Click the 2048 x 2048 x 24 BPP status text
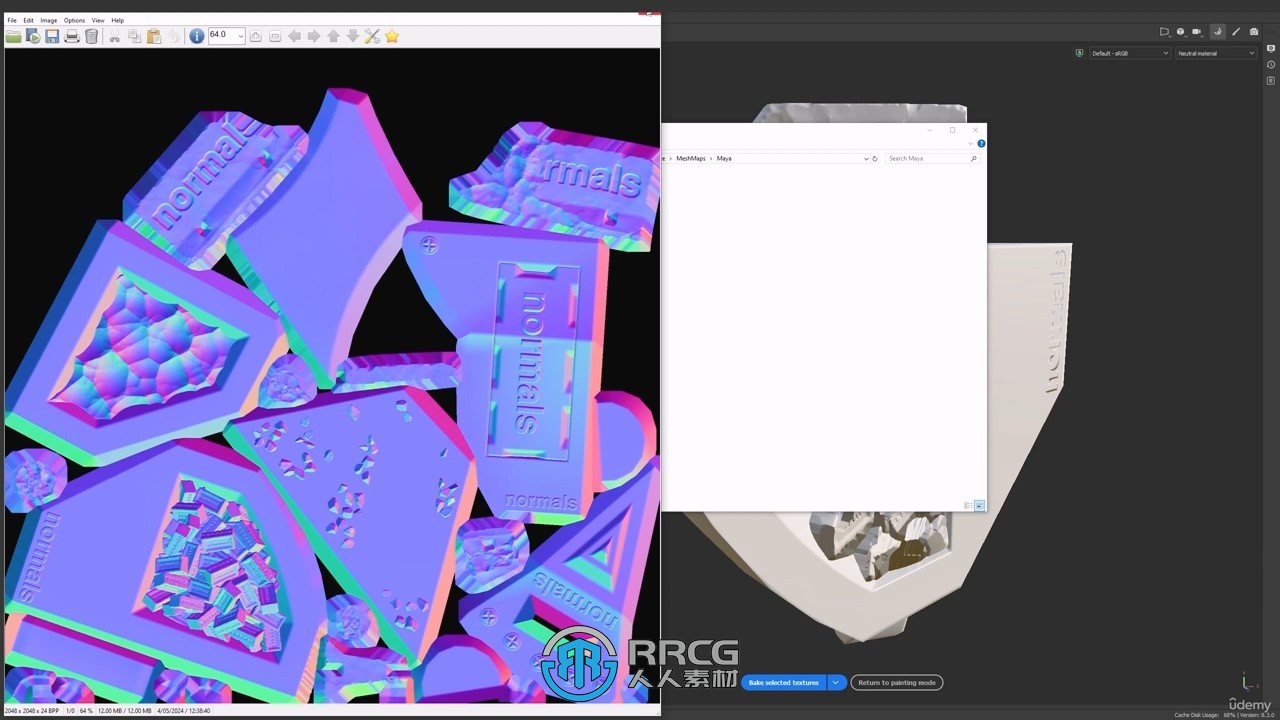Viewport: 1280px width, 720px height. [x=32, y=711]
